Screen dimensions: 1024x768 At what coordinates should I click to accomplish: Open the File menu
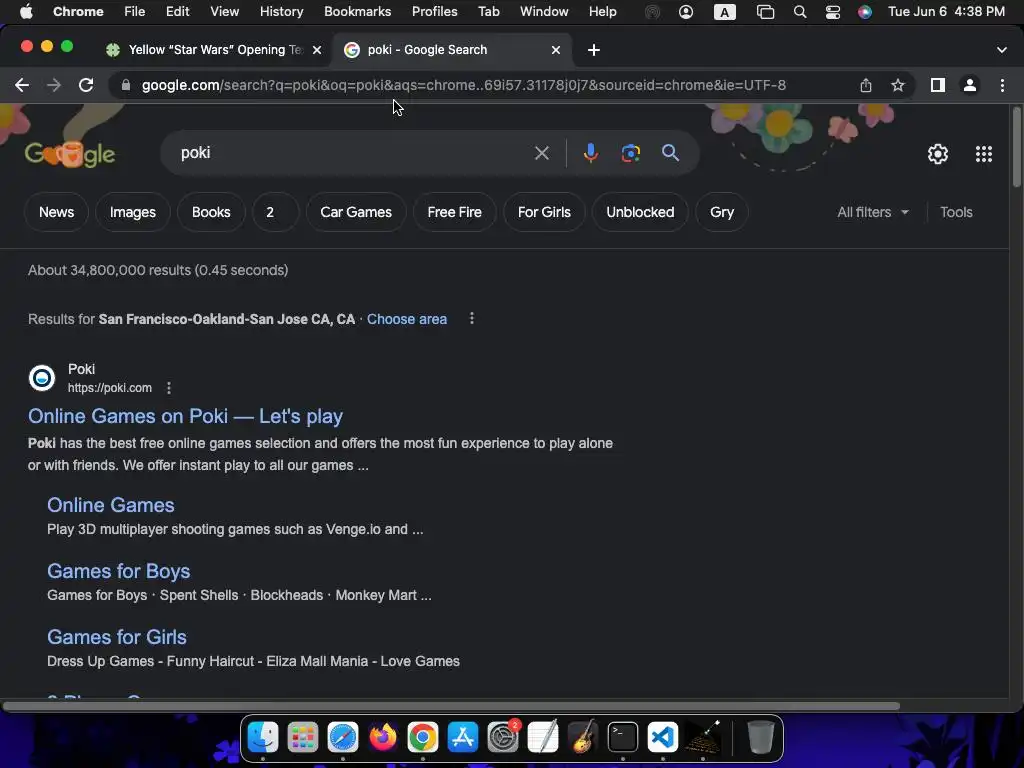135,12
